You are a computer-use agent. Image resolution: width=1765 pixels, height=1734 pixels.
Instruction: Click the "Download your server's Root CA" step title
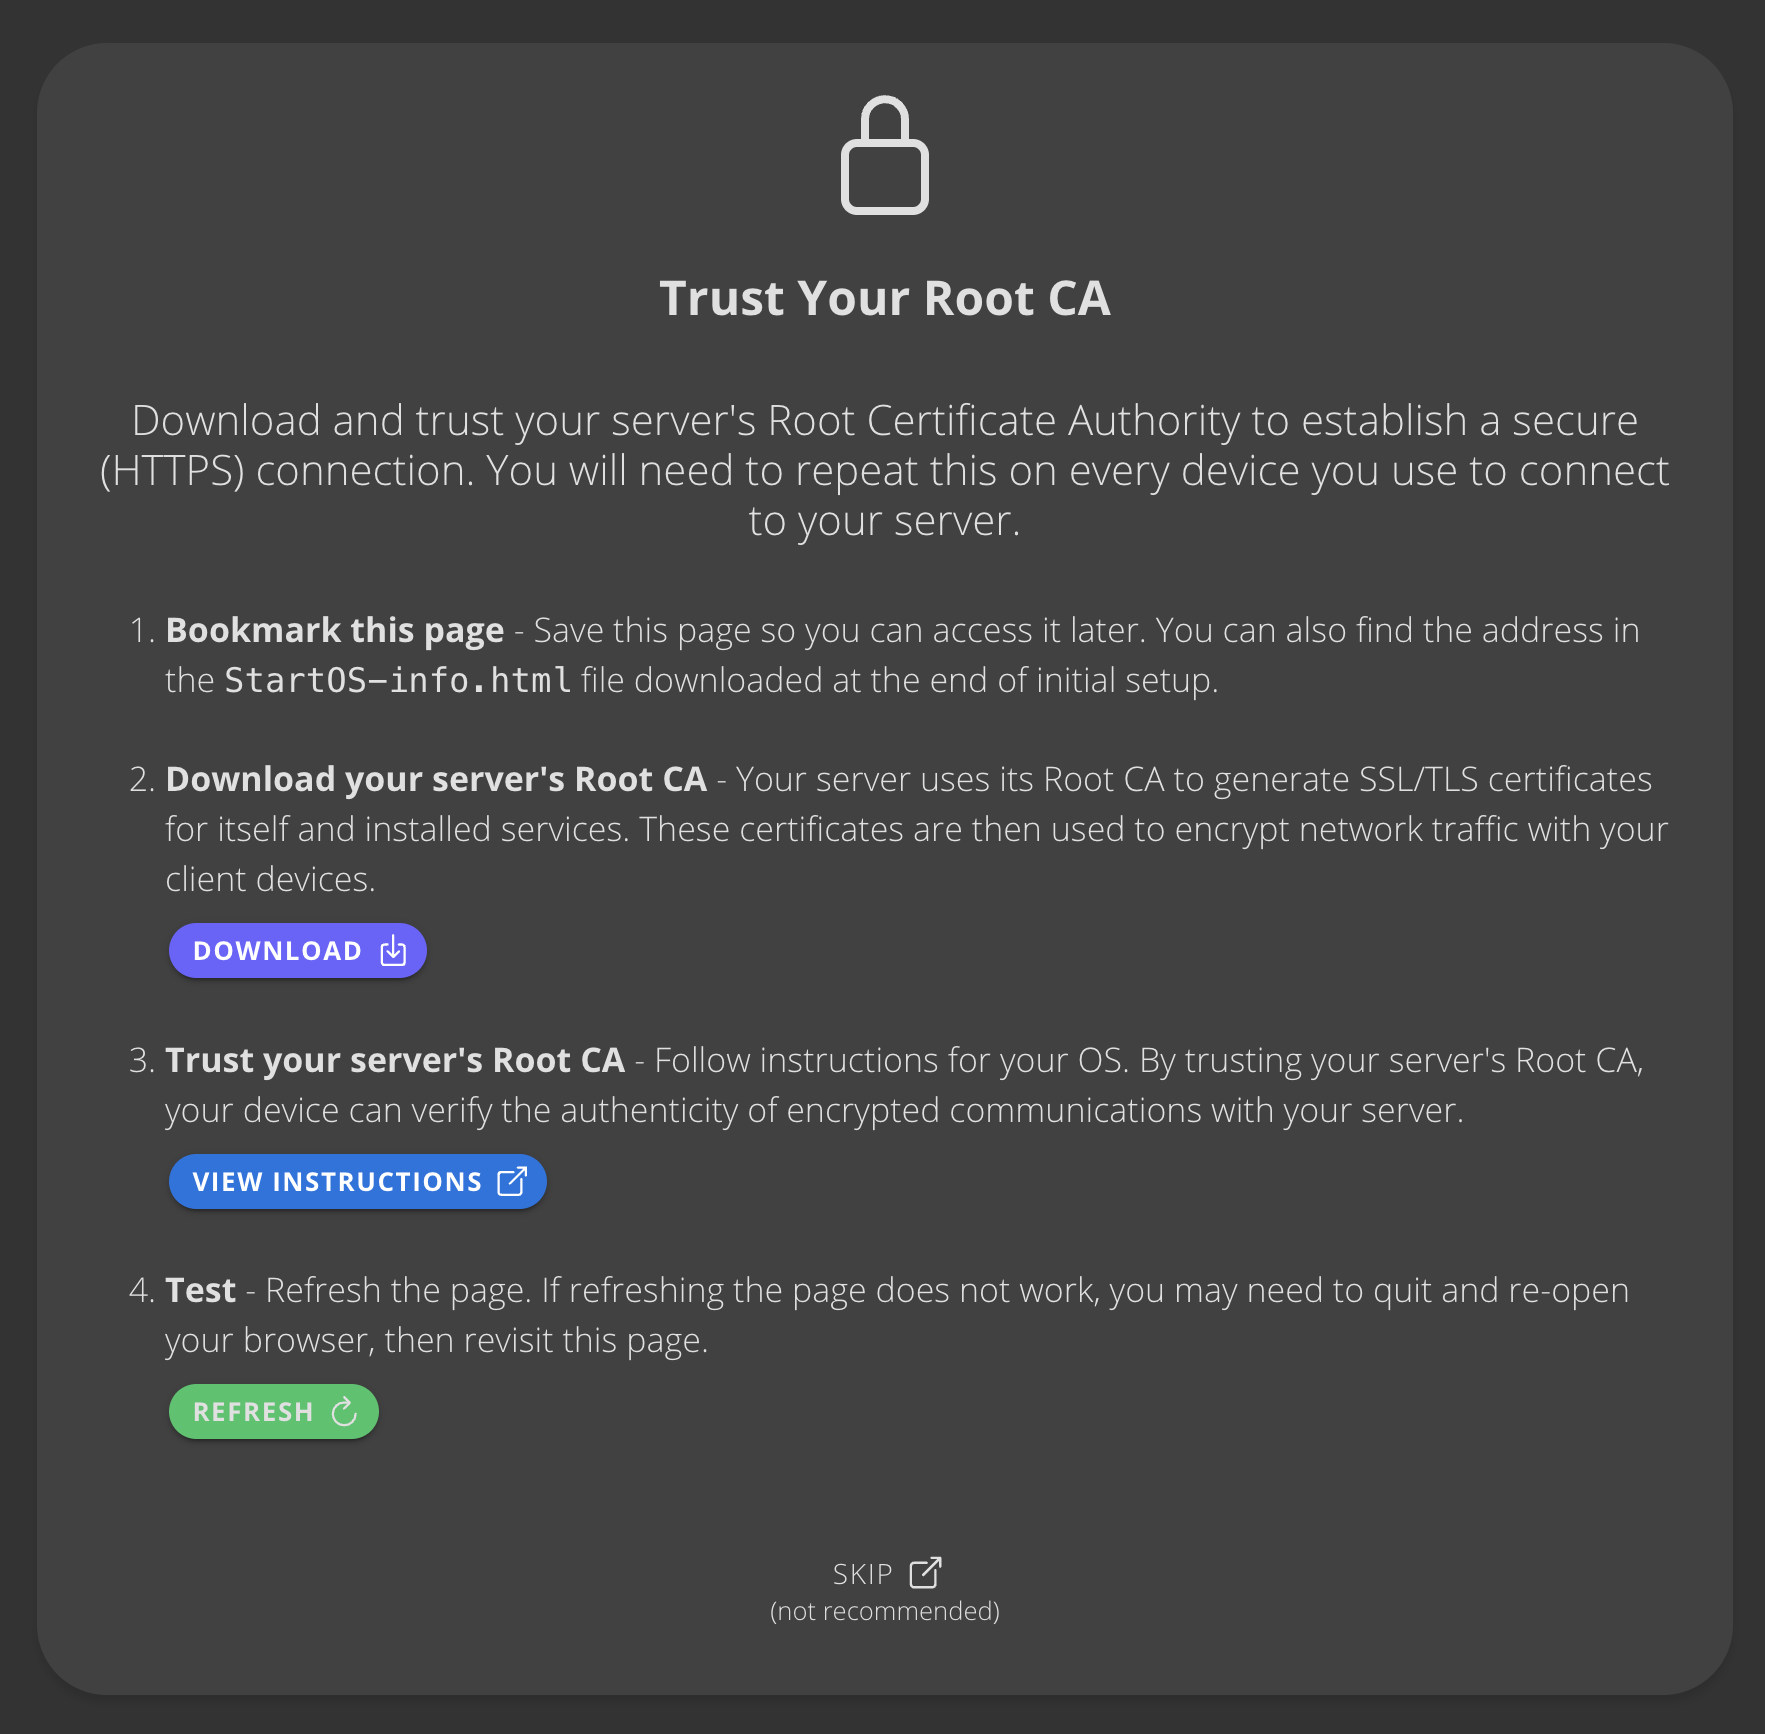(x=436, y=779)
